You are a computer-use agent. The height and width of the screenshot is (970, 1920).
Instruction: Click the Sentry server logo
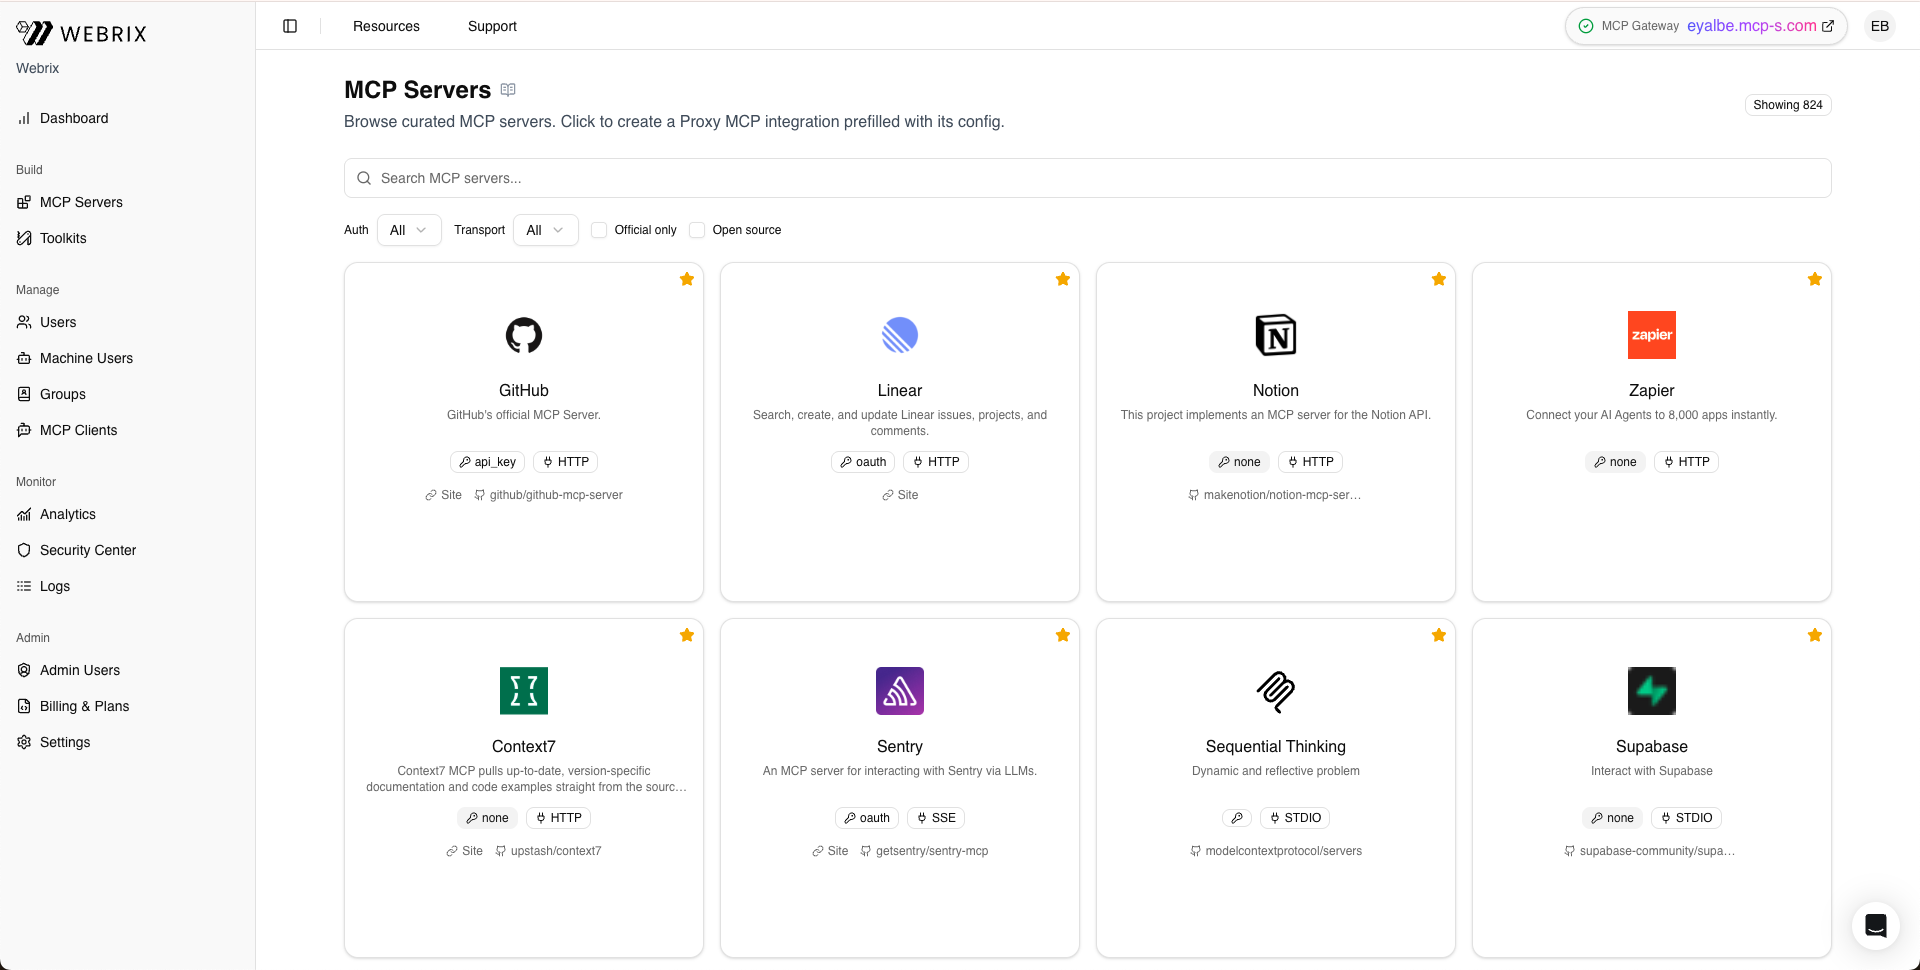click(900, 691)
